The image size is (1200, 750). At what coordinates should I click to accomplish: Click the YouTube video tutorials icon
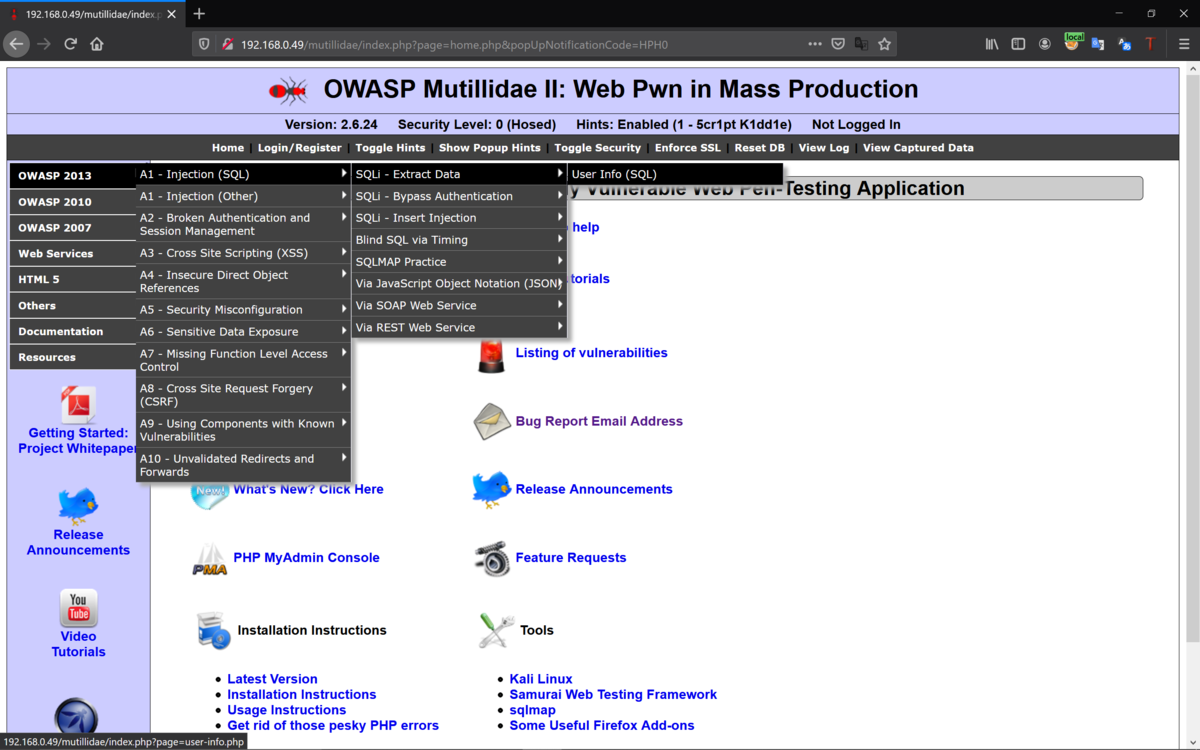pyautogui.click(x=78, y=608)
